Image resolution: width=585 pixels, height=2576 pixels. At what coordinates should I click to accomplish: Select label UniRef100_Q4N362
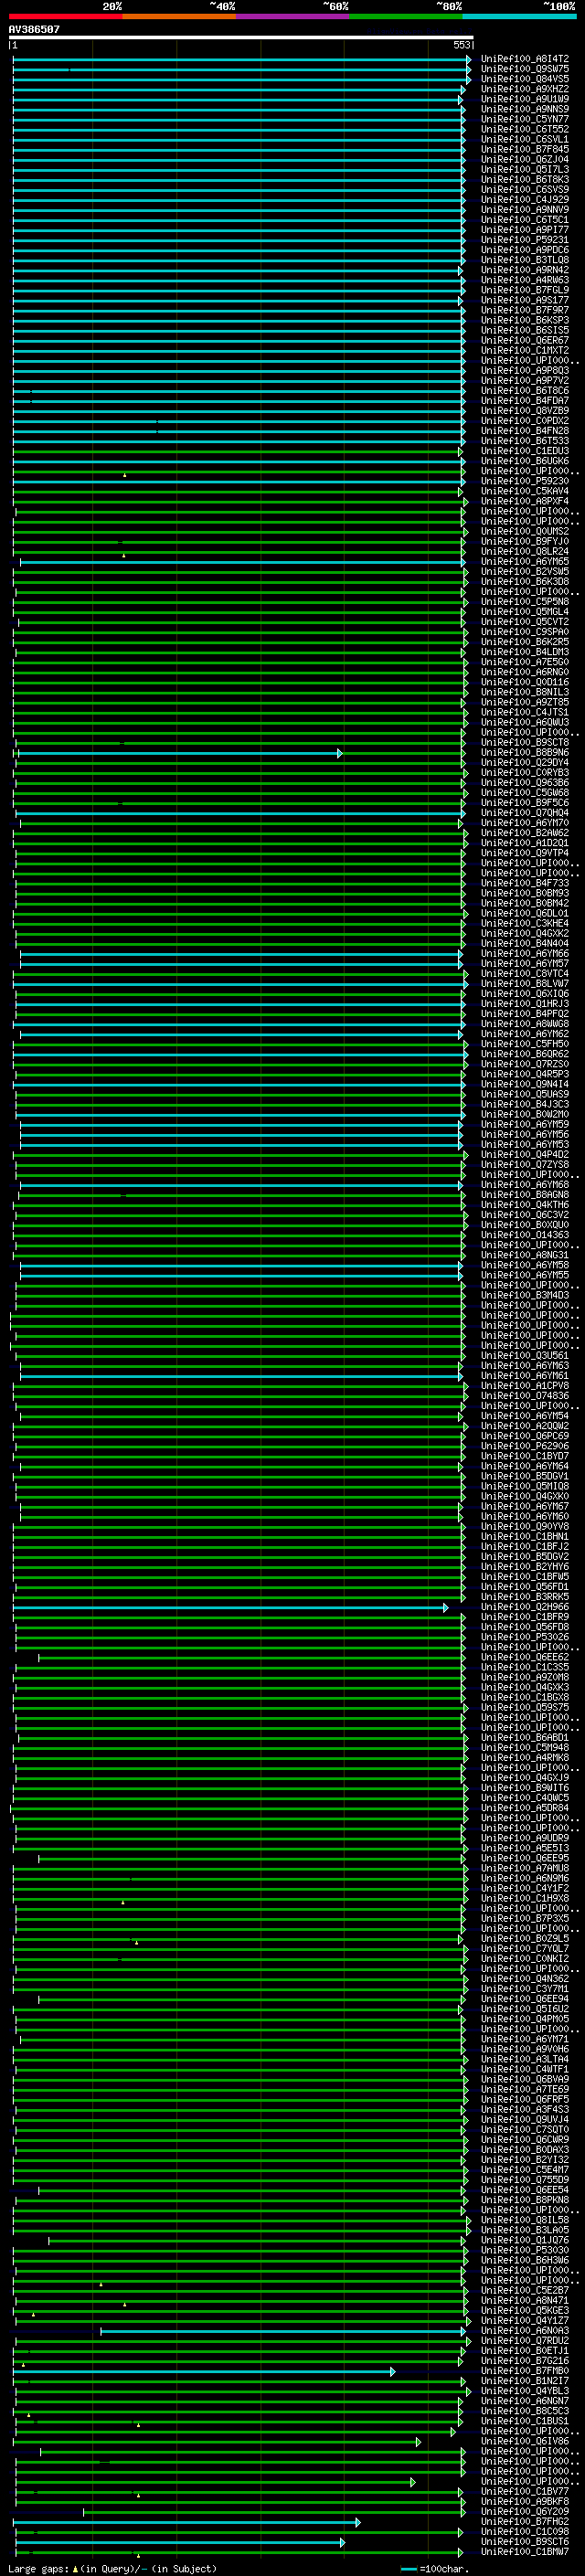[524, 1979]
